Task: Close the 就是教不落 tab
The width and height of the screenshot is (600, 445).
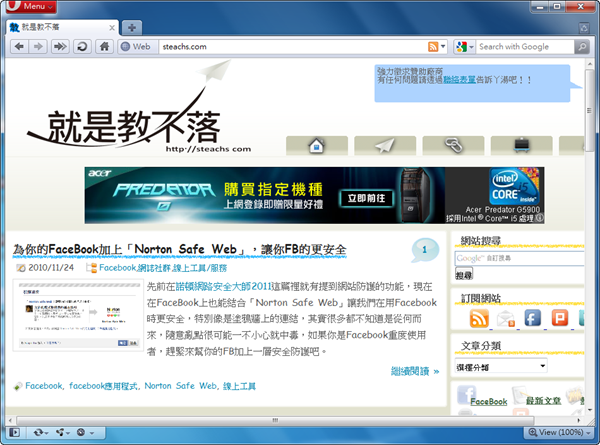Action: pos(112,28)
